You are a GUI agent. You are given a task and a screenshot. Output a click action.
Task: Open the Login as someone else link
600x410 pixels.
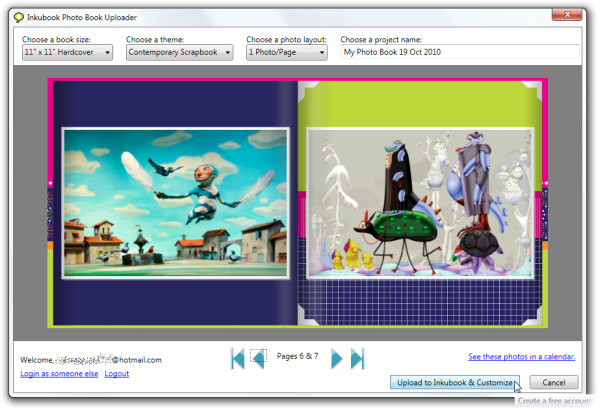click(x=59, y=374)
